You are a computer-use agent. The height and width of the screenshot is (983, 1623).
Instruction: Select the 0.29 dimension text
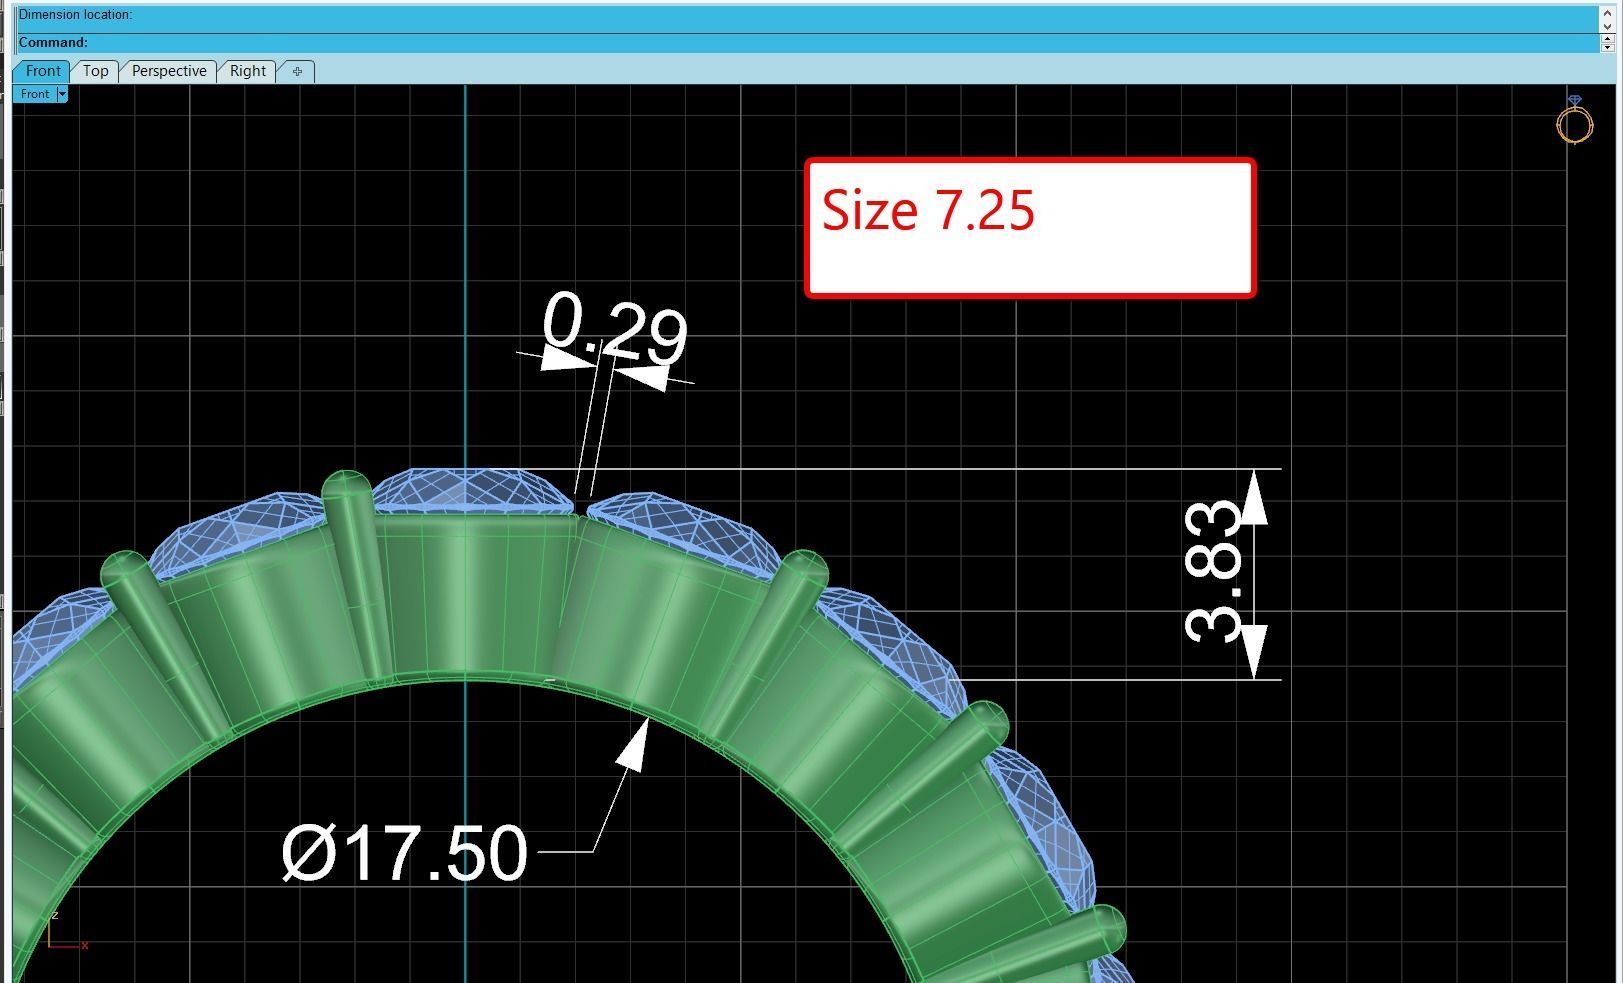(x=615, y=329)
